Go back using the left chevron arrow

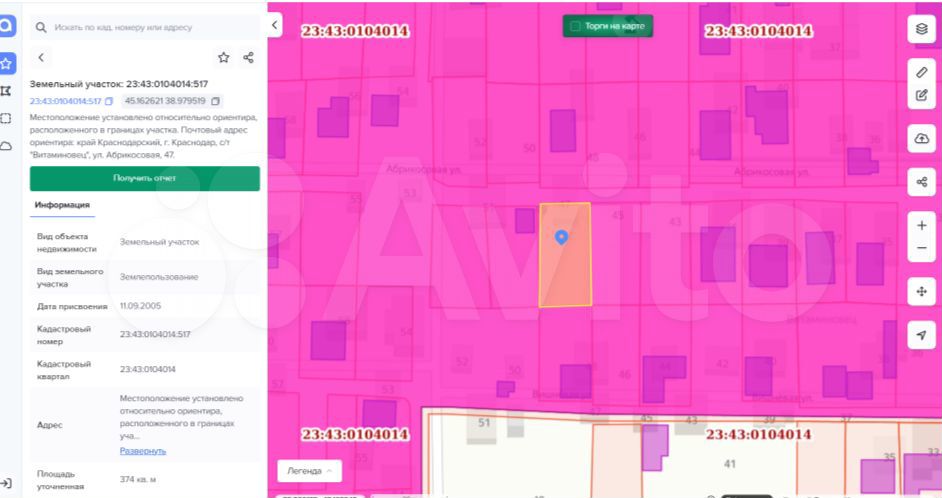41,58
